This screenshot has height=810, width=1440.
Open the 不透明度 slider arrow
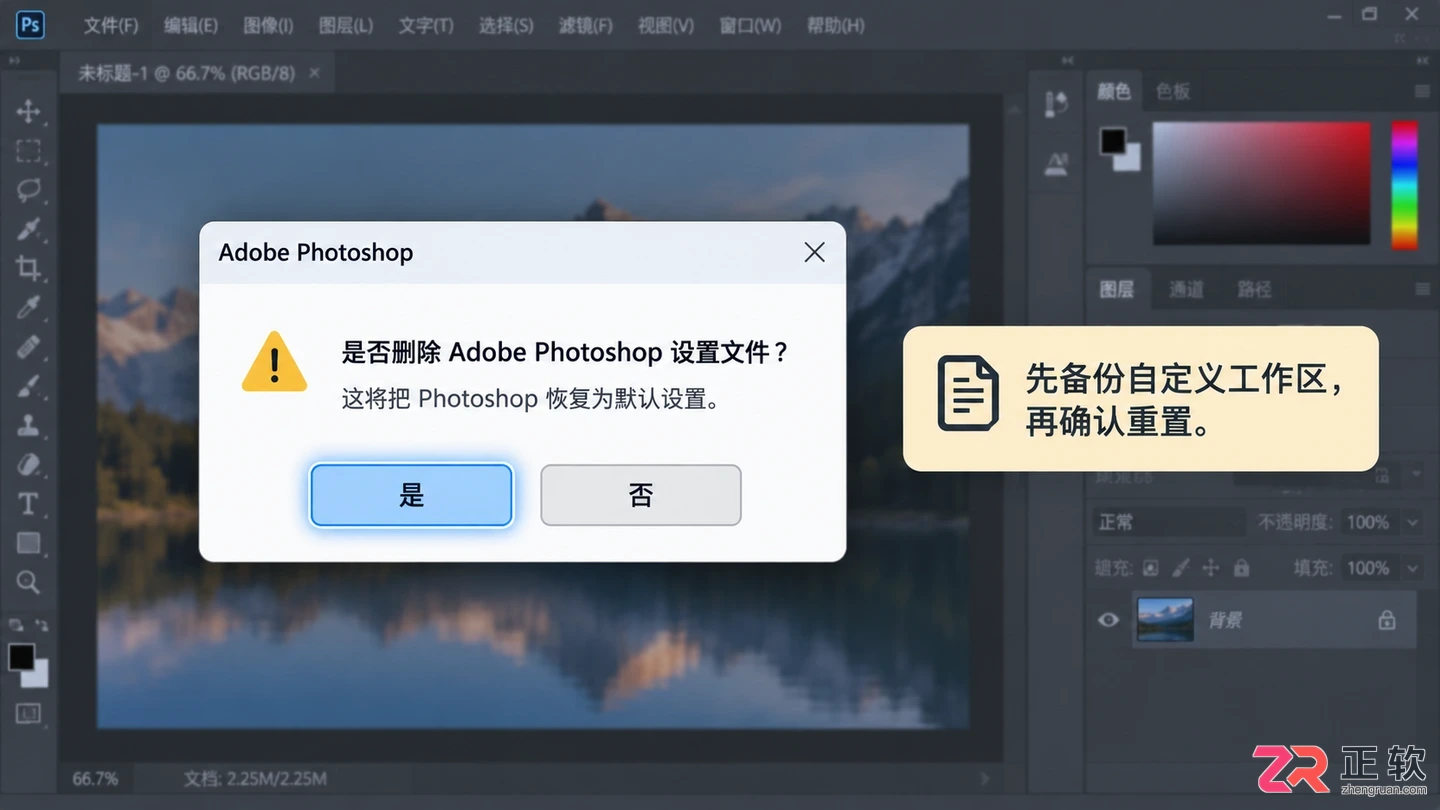coord(1413,522)
